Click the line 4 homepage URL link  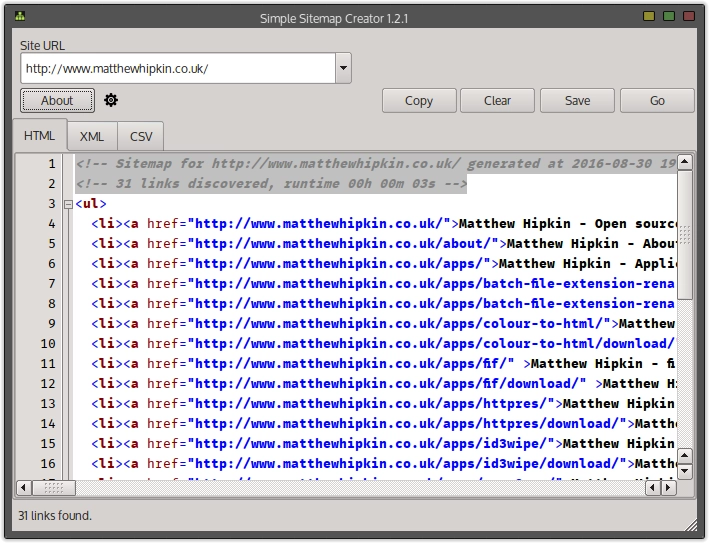tap(319, 224)
